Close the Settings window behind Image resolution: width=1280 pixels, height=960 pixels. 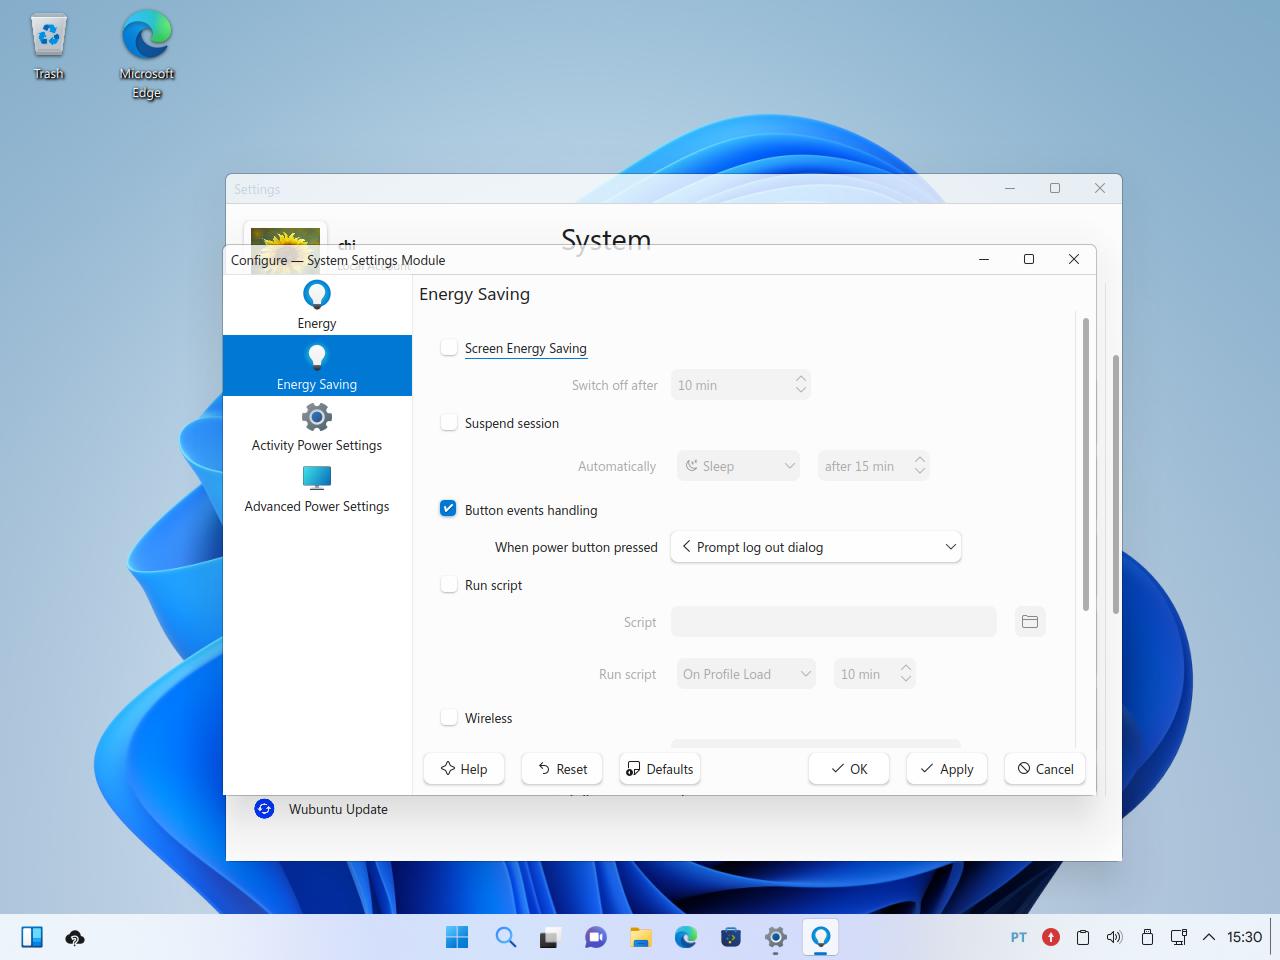tap(1100, 188)
